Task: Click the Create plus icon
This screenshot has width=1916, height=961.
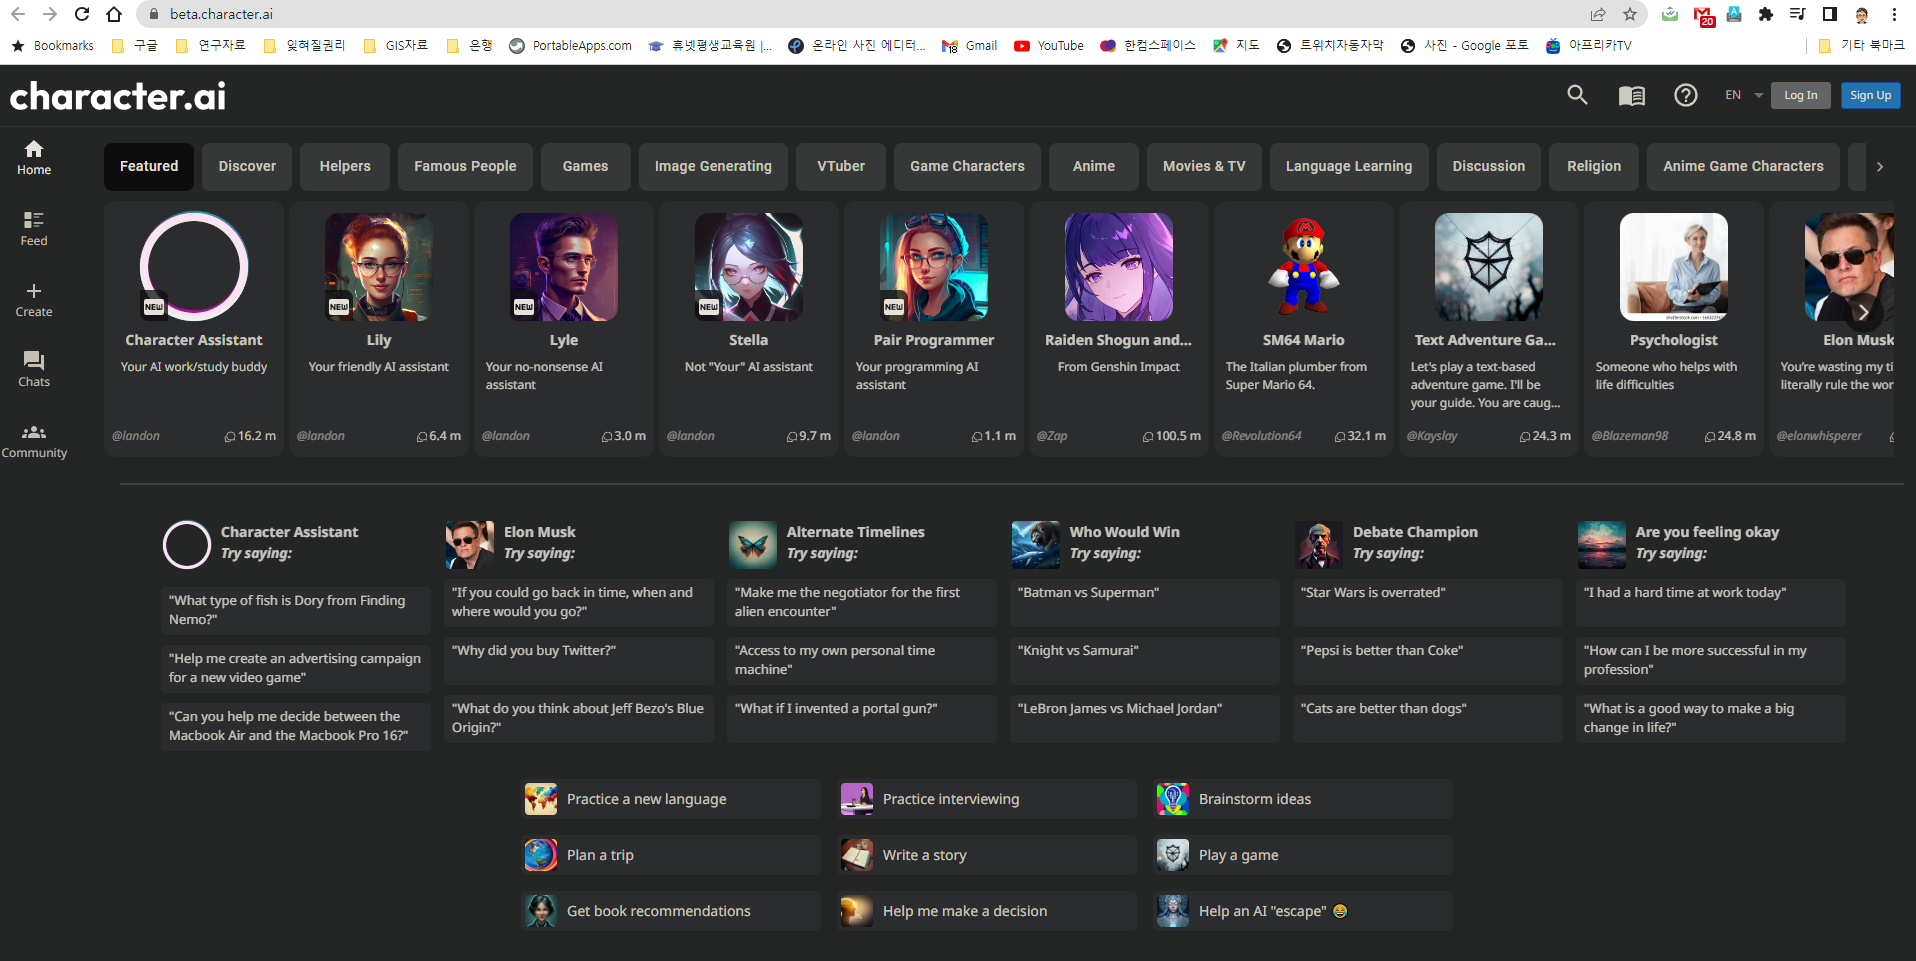Action: click(x=34, y=291)
